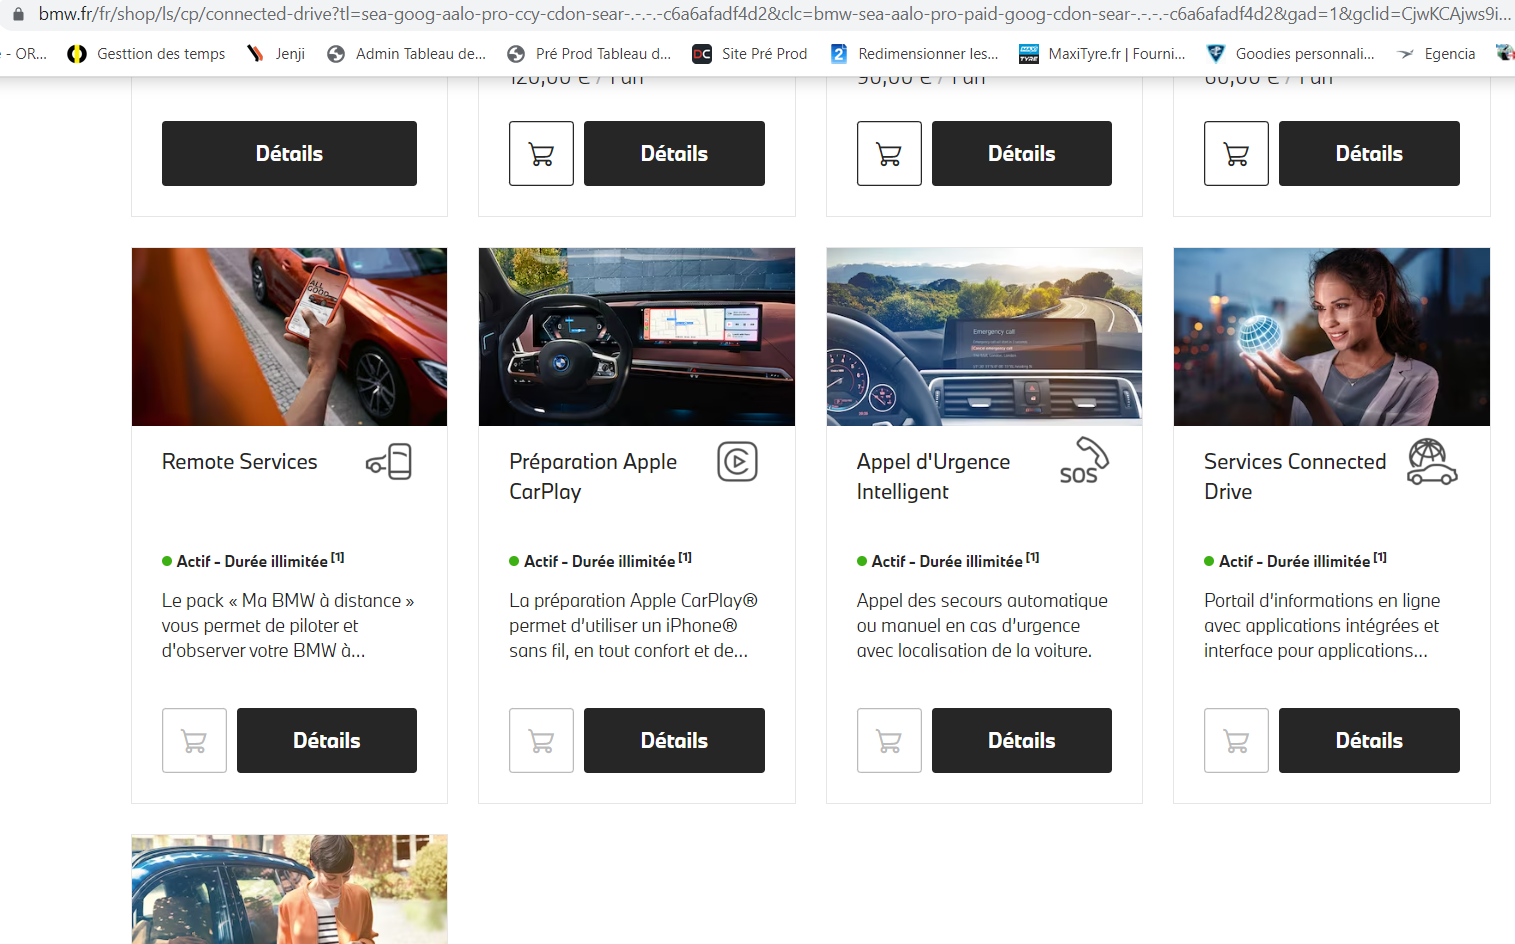The width and height of the screenshot is (1515, 944).
Task: Click the Site Pré Prod favicon
Action: 702,54
